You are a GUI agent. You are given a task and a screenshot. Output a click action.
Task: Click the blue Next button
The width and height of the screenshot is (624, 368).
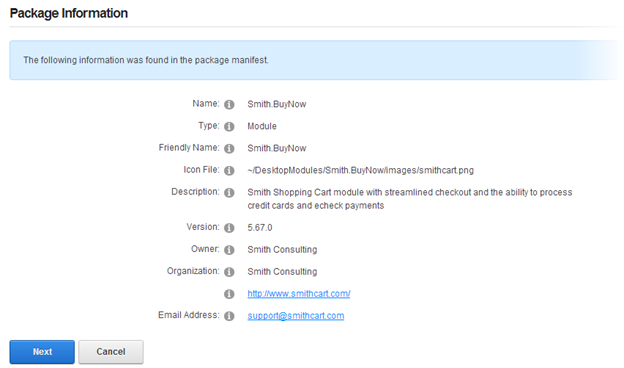coord(42,352)
